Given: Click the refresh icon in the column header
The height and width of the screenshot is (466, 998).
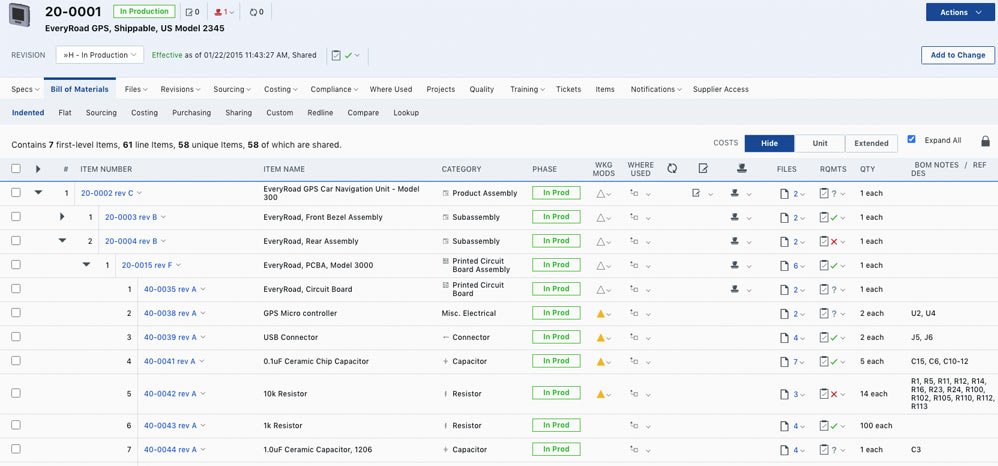Looking at the screenshot, I should coord(672,169).
